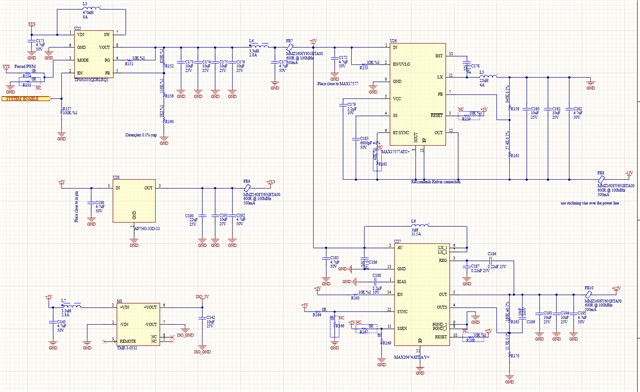Click the RT/SYNC pin label on MAX17577
The width and height of the screenshot is (640, 392).
(x=400, y=133)
